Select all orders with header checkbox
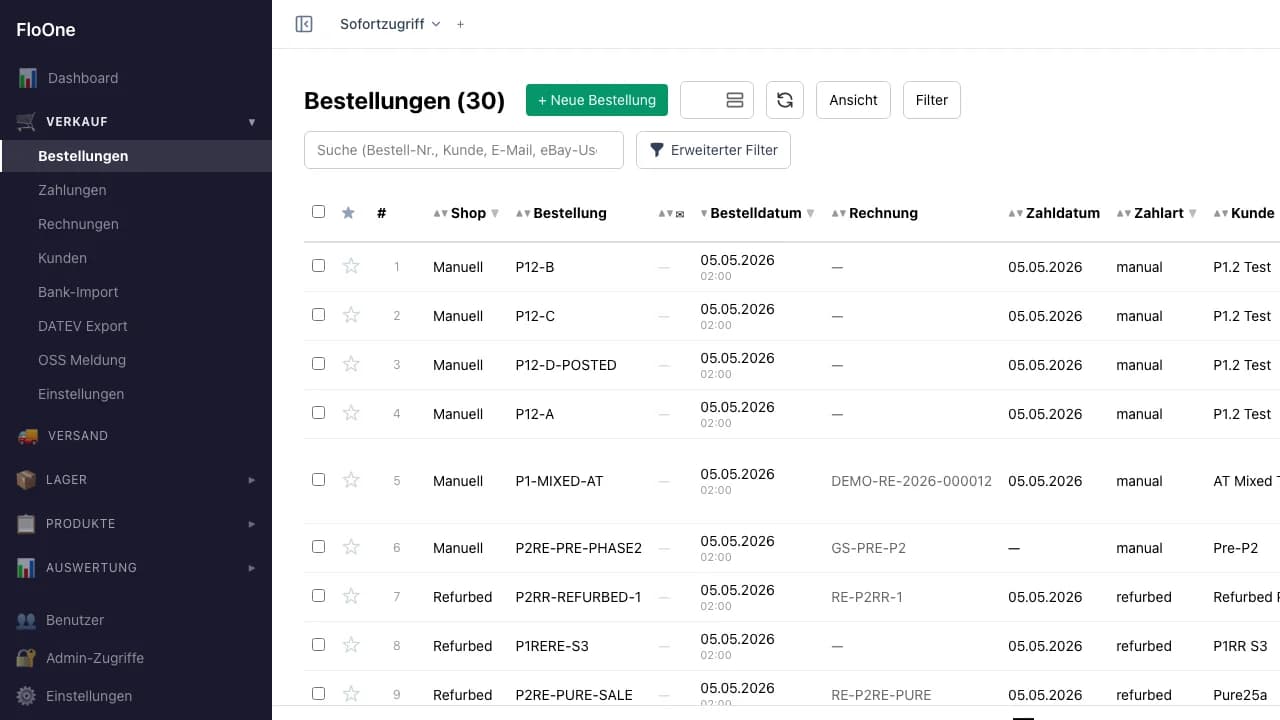The height and width of the screenshot is (720, 1280). tap(318, 212)
